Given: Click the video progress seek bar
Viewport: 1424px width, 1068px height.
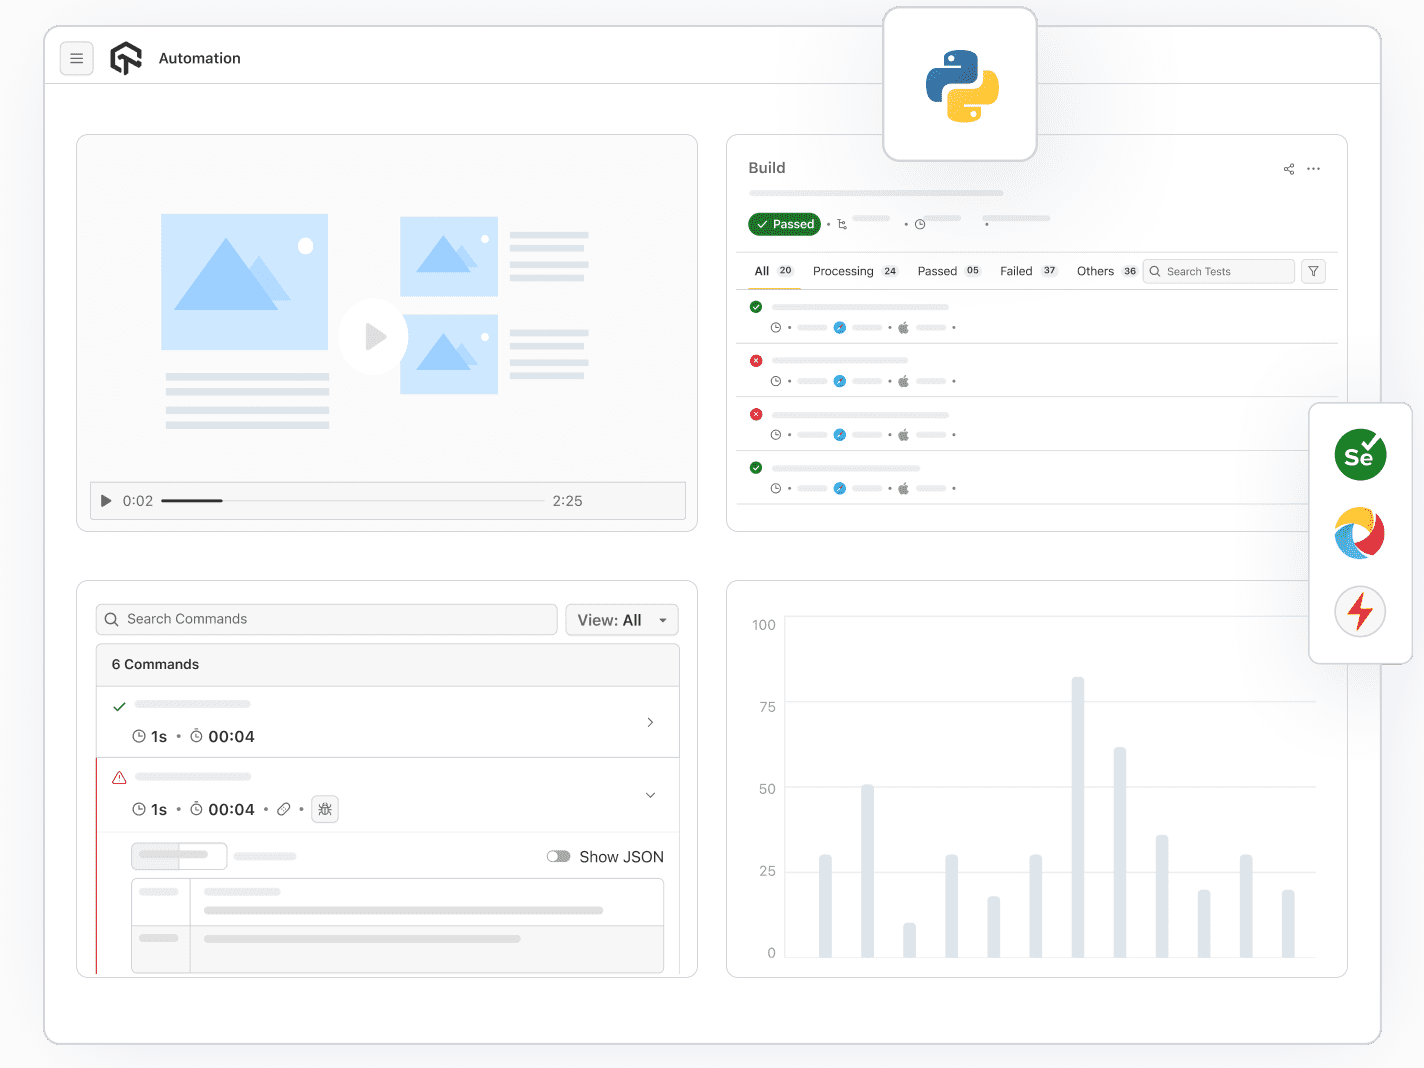Looking at the screenshot, I should click(x=352, y=501).
